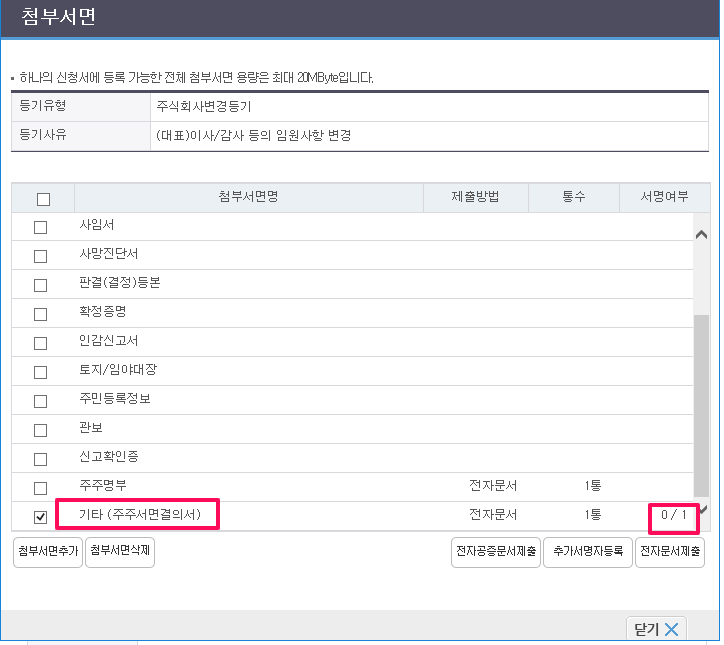Check the 주주명부 row checkbox
Image resolution: width=724 pixels, height=645 pixels.
tap(41, 488)
